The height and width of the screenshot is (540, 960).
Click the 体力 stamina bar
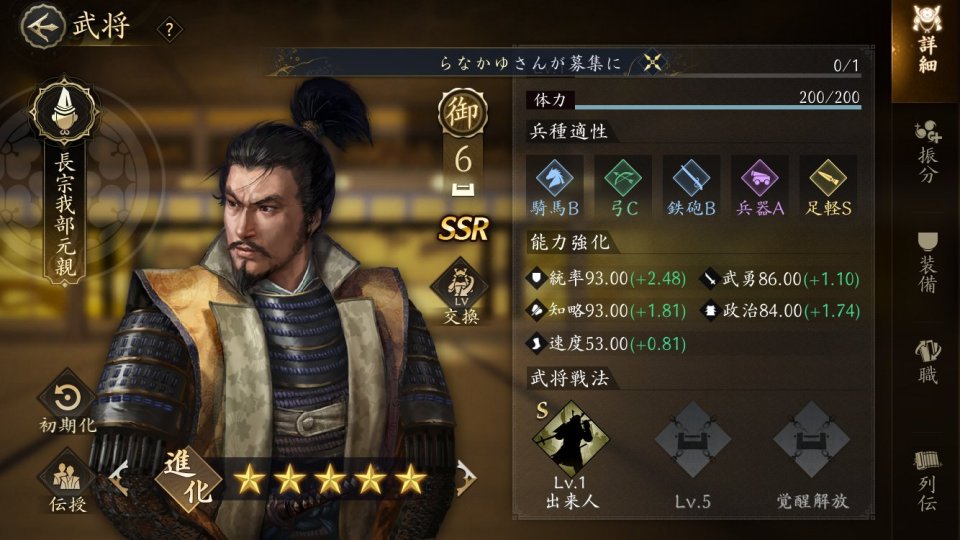pyautogui.click(x=694, y=99)
